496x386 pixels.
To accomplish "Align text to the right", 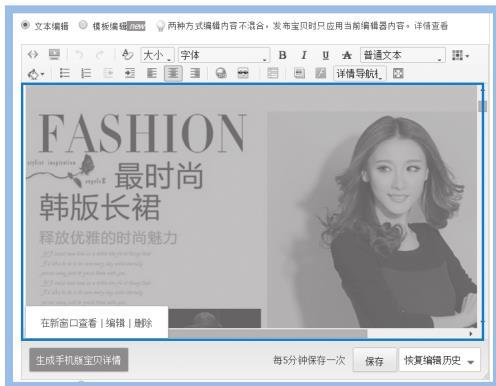I will coord(195,73).
